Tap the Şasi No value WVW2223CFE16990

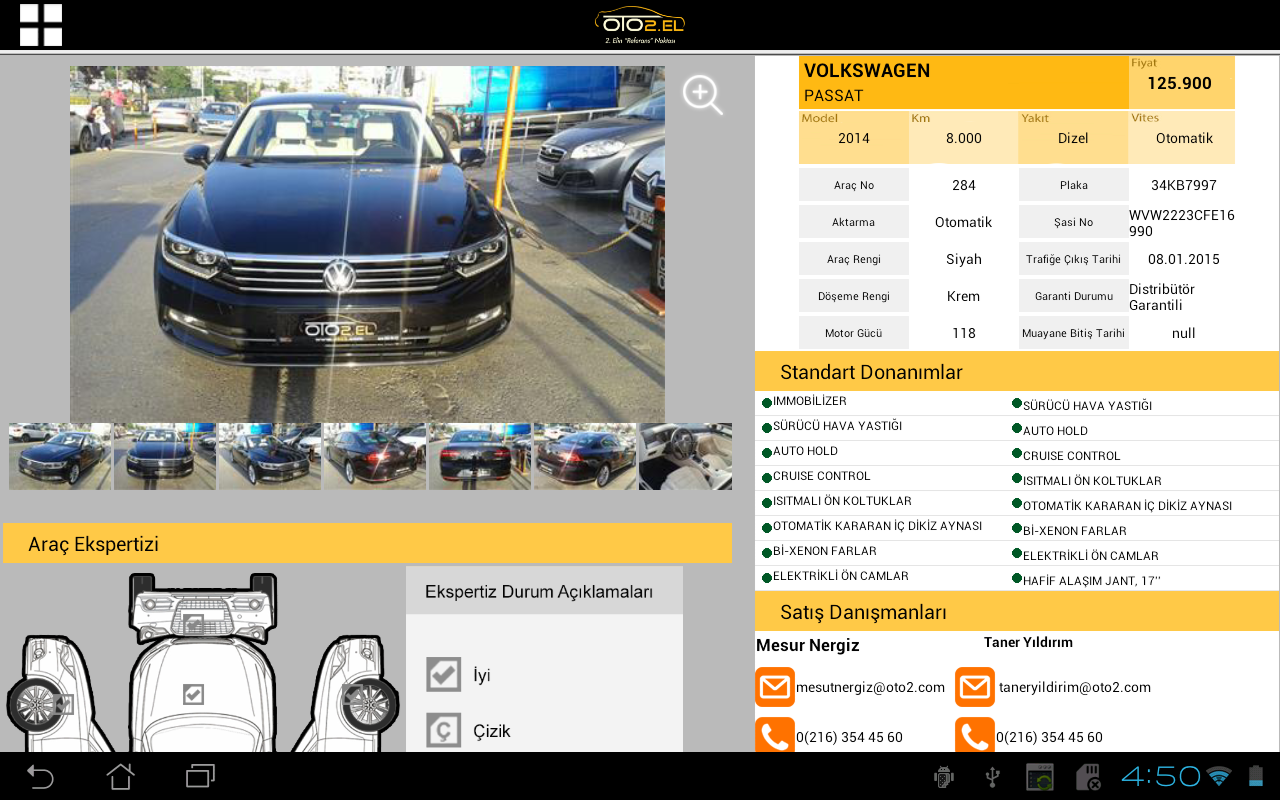1182,222
